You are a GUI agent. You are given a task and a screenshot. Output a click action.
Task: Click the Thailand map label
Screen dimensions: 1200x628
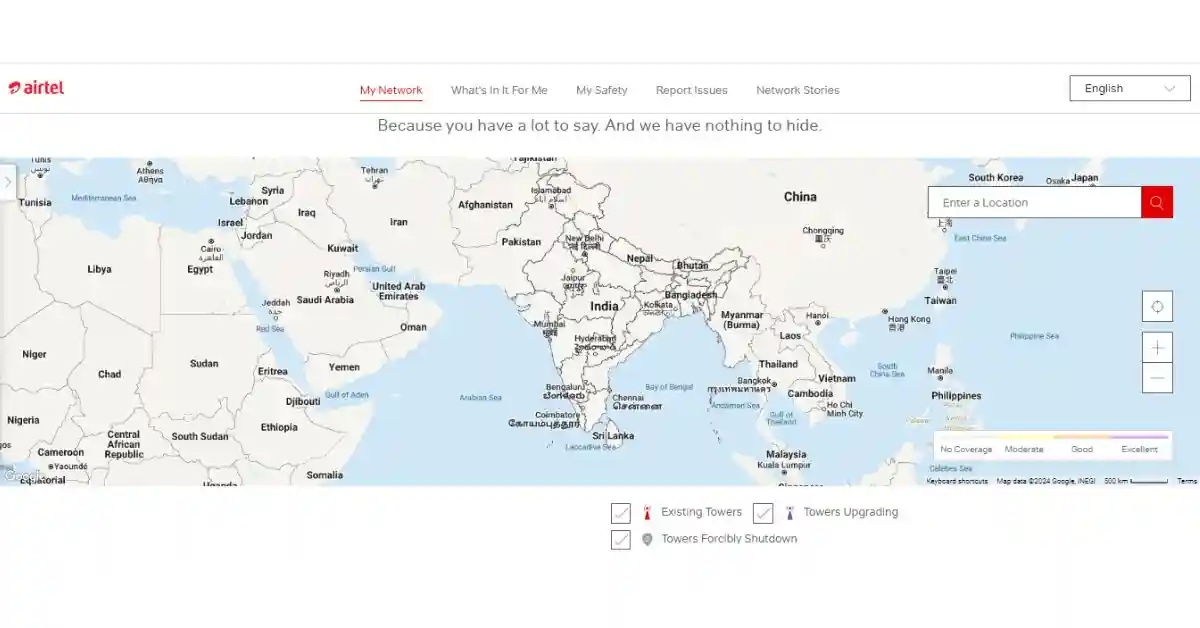click(778, 364)
